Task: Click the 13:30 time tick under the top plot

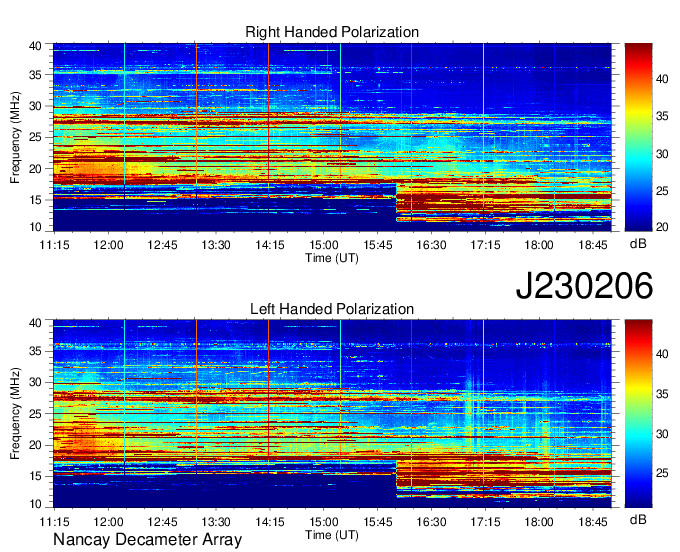Action: click(x=216, y=245)
